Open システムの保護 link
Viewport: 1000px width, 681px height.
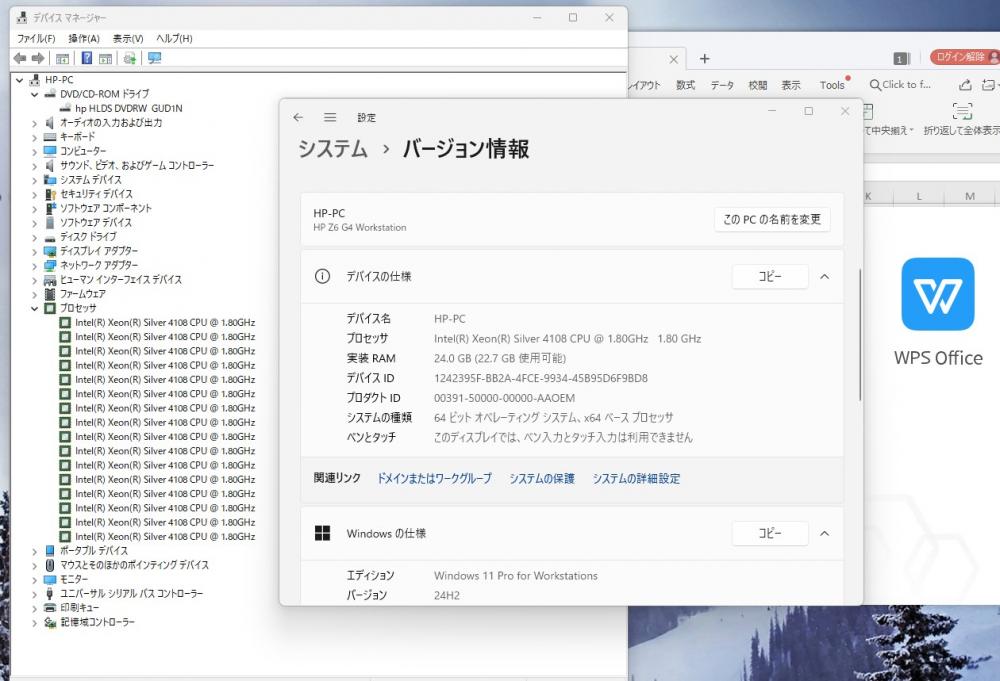541,478
